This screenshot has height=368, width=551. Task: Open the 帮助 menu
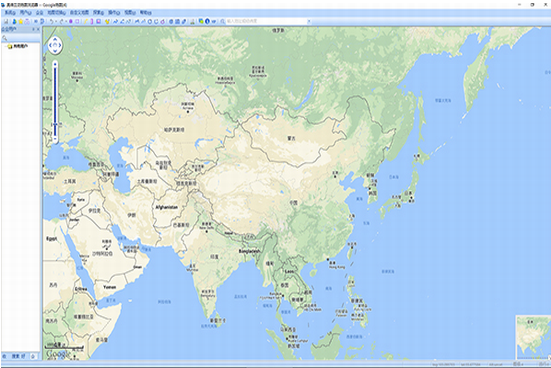pos(145,13)
